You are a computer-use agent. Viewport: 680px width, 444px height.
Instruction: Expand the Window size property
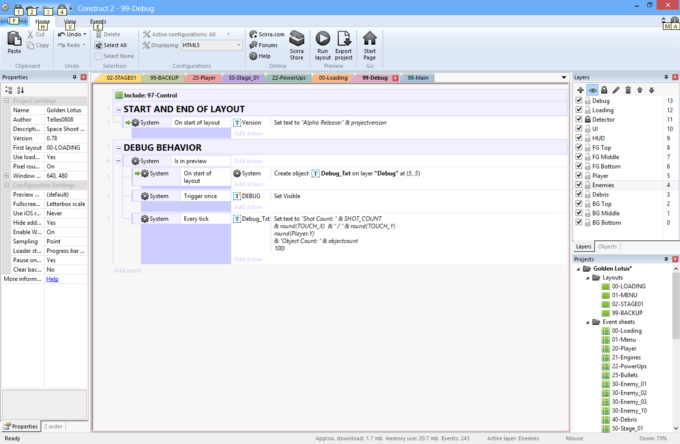point(7,176)
